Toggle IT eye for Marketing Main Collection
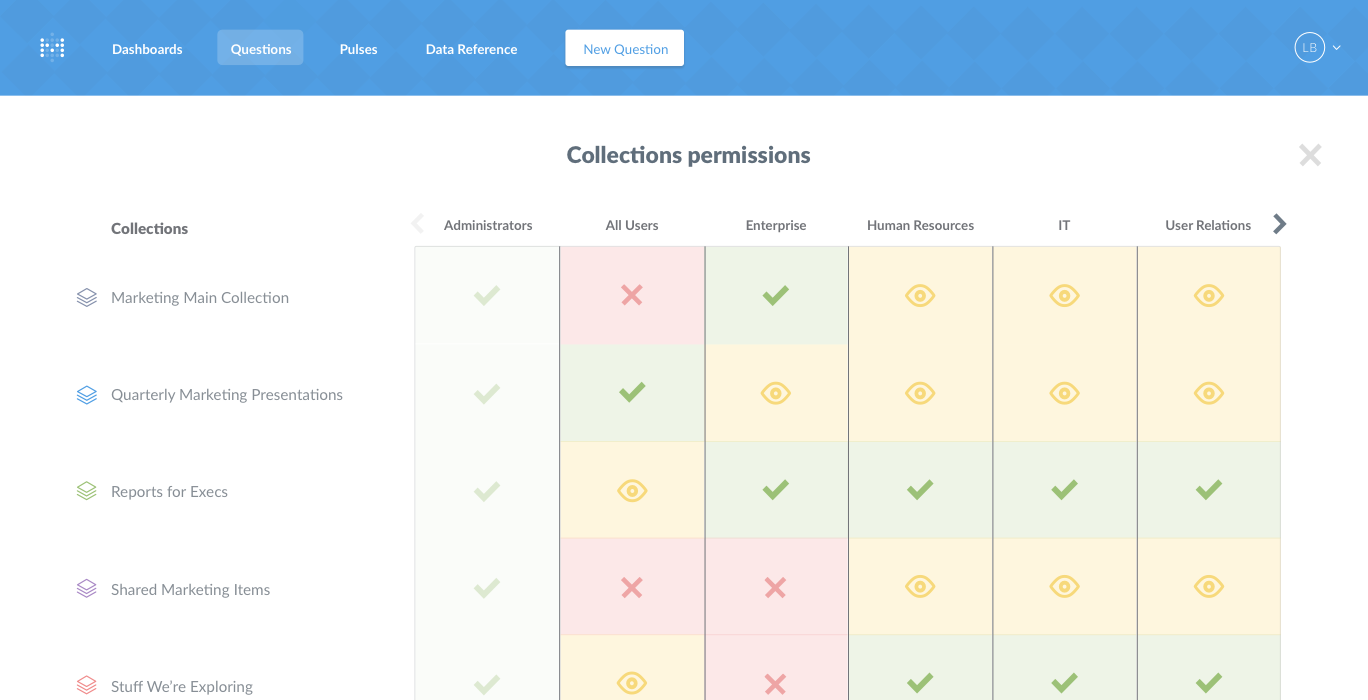This screenshot has width=1368, height=700. pyautogui.click(x=1064, y=295)
